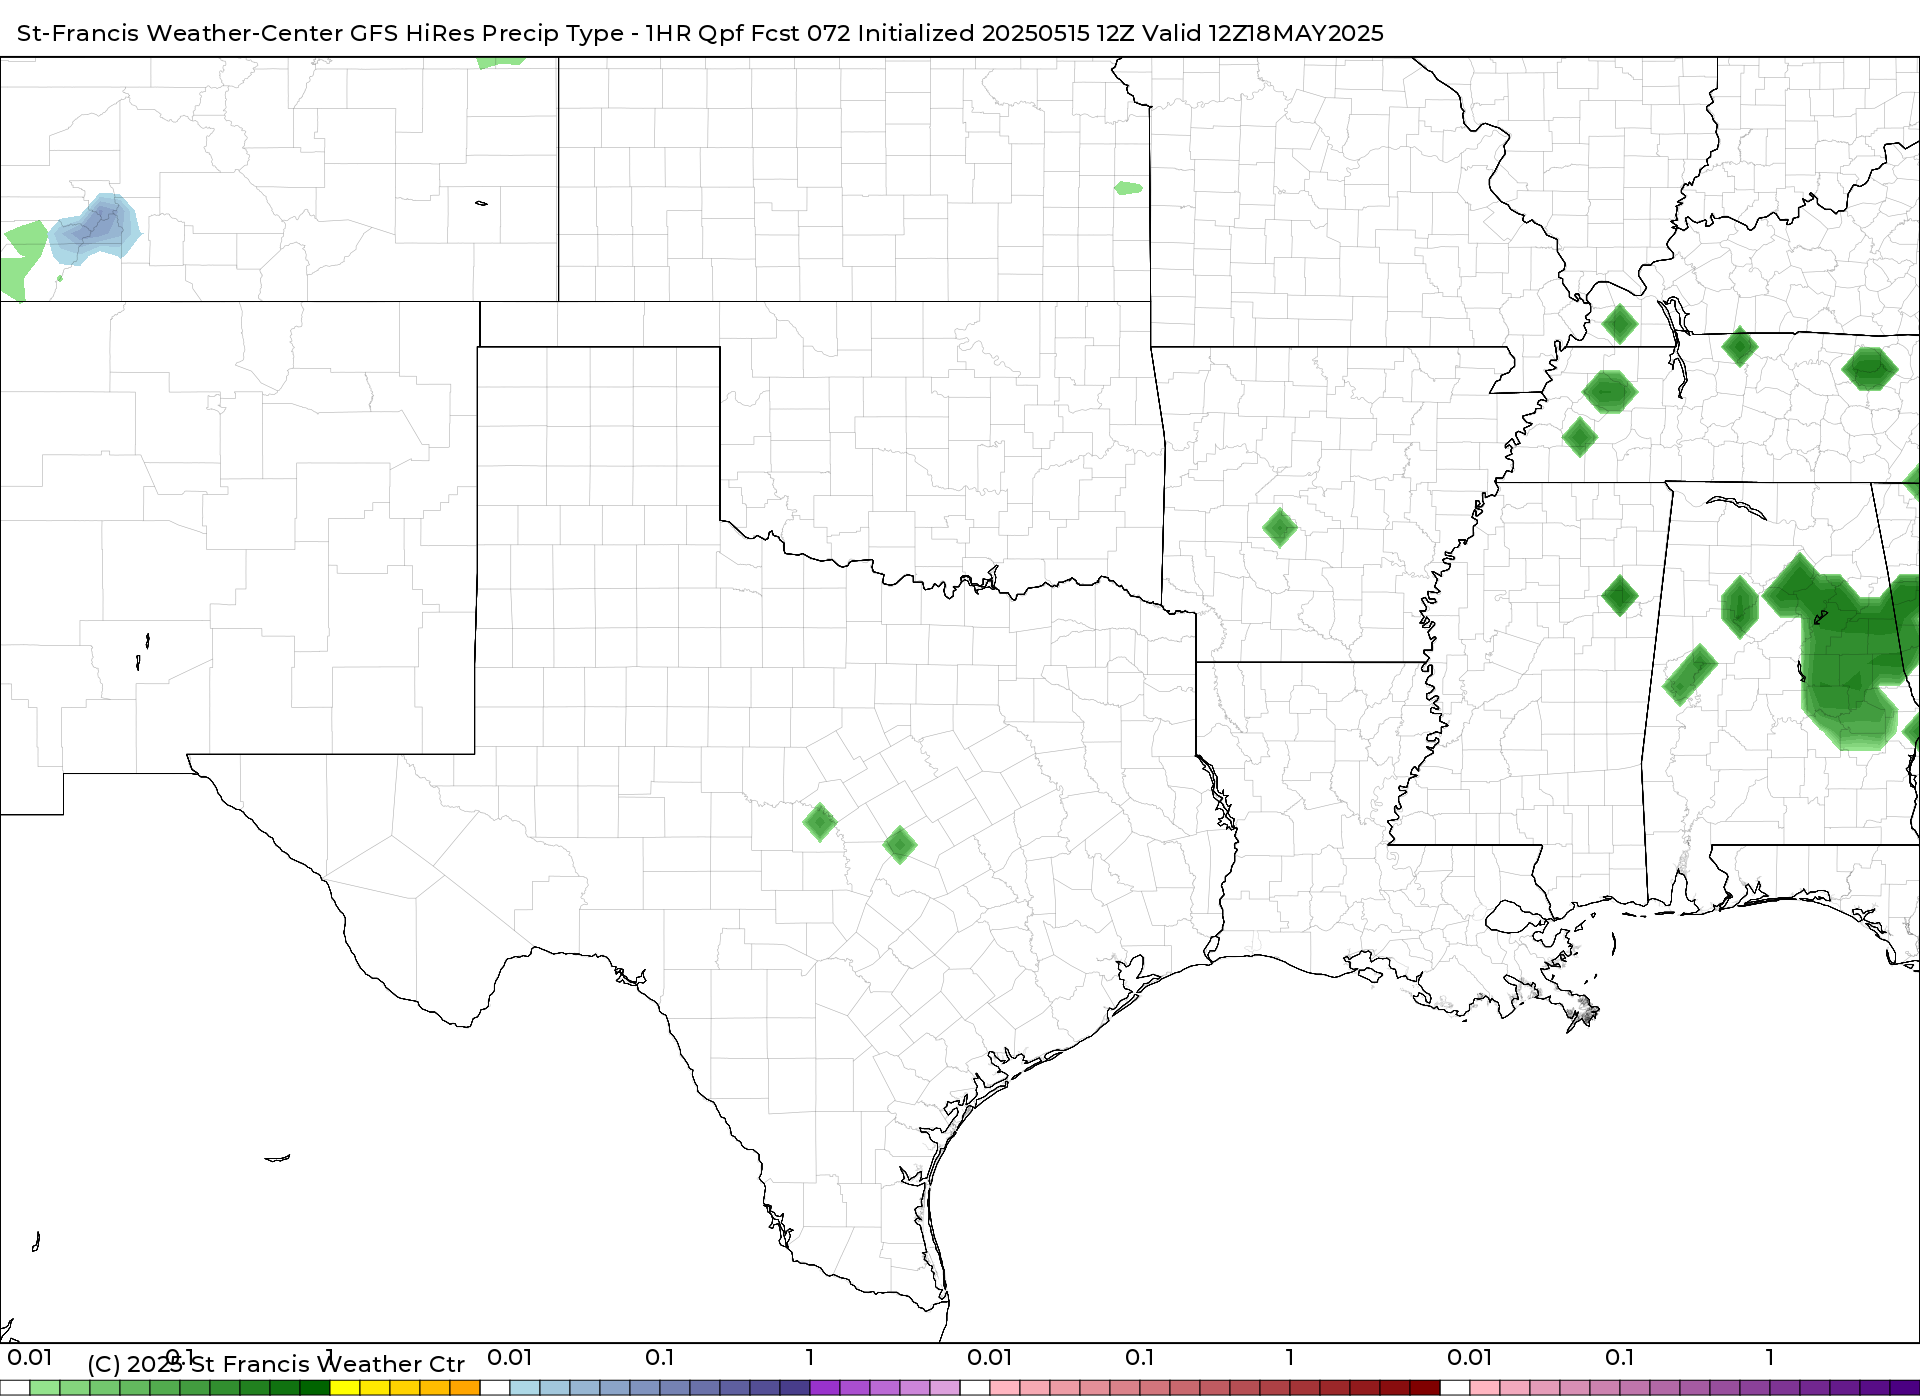
Task: Click the '0.1' label above the pink-to-violet scale
Action: (1620, 1357)
